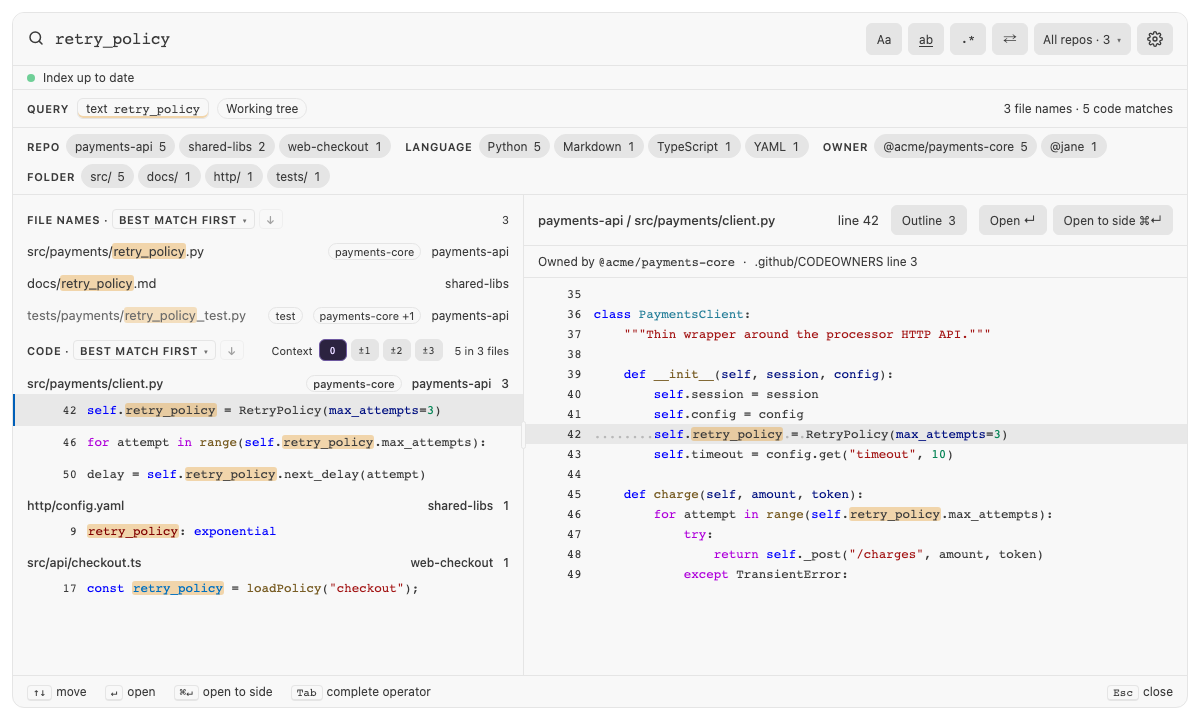The width and height of the screenshot is (1200, 720).
Task: Filter by language TypeScript 1
Action: click(694, 147)
